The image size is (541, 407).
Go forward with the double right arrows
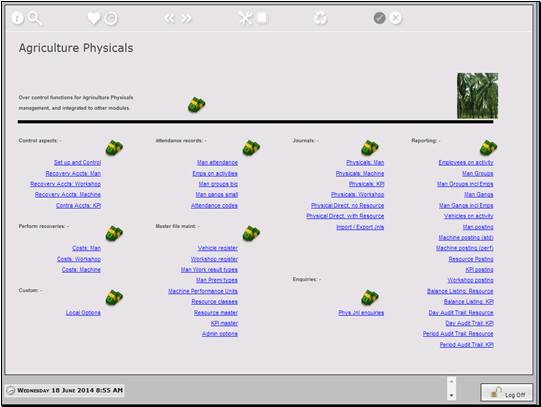[186, 18]
